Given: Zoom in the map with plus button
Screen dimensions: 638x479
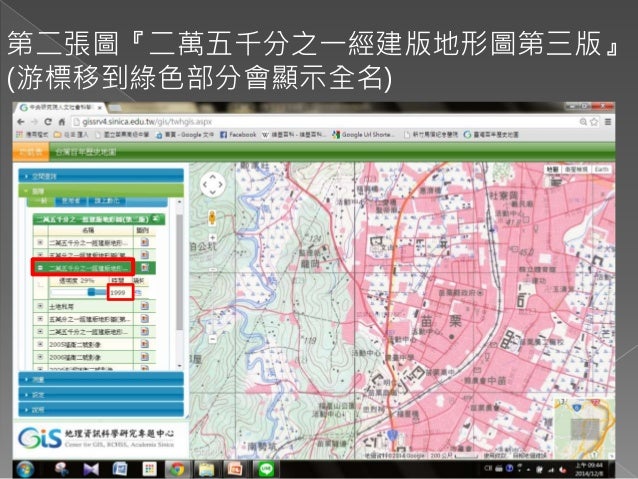Looking at the screenshot, I should click(x=212, y=237).
